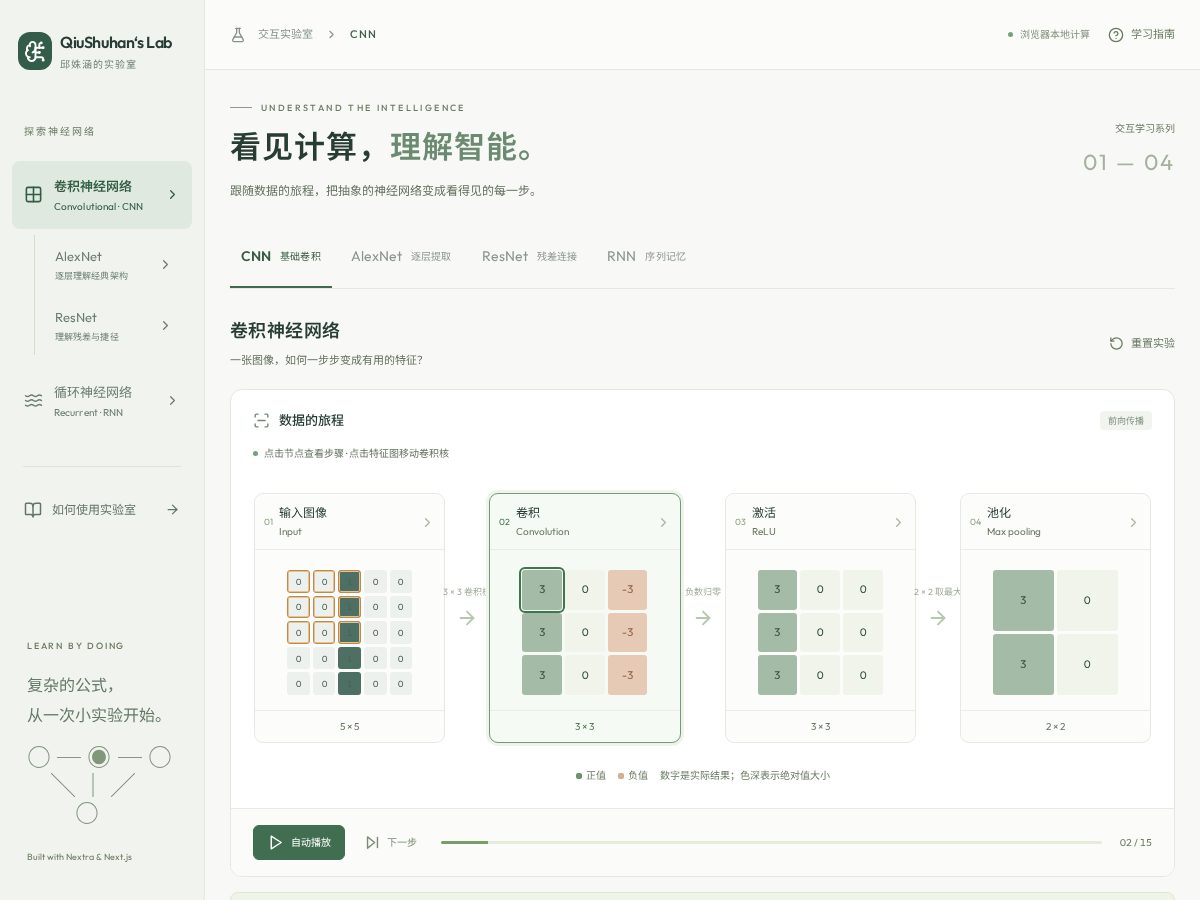Viewport: 1200px width, 900px height.
Task: Click the top-right convolution cell -3
Action: click(x=627, y=590)
